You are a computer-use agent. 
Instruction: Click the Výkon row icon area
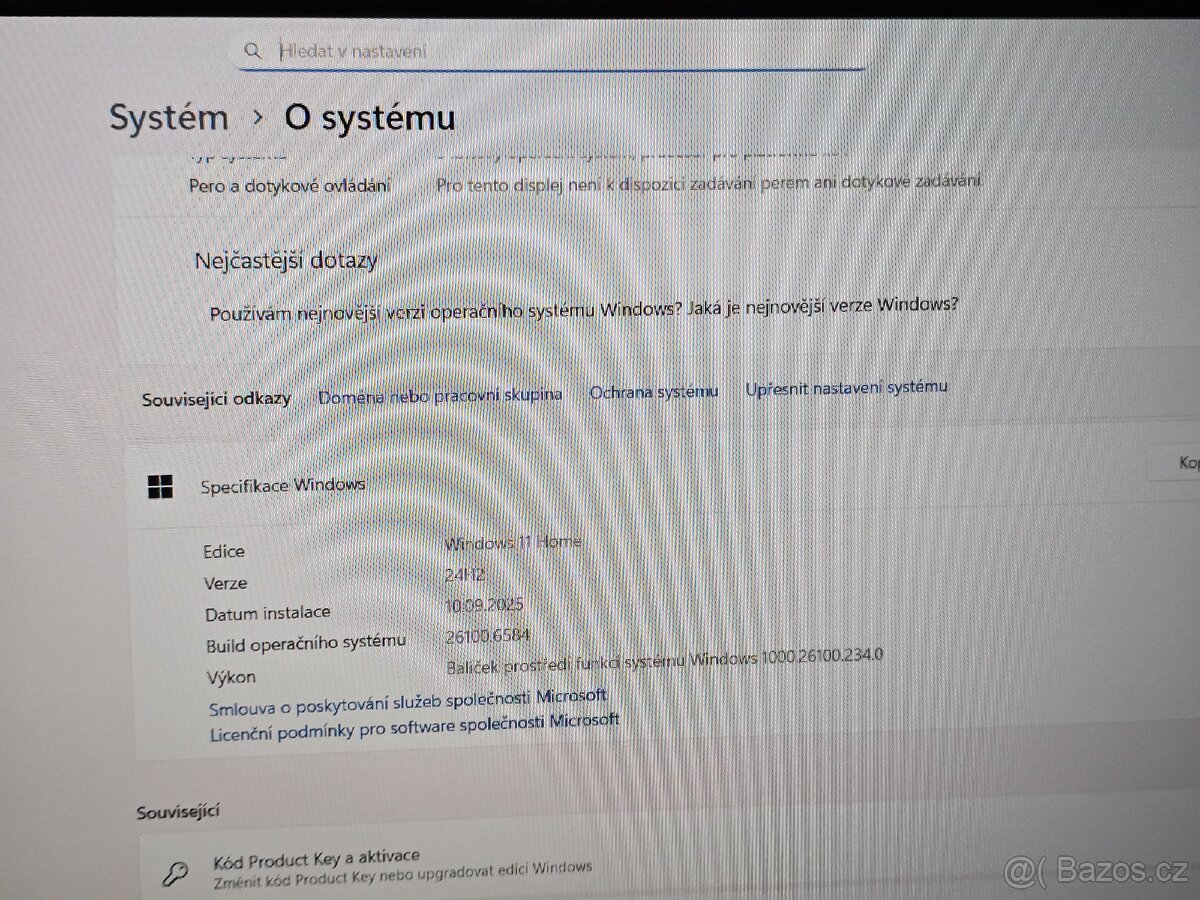(x=231, y=677)
